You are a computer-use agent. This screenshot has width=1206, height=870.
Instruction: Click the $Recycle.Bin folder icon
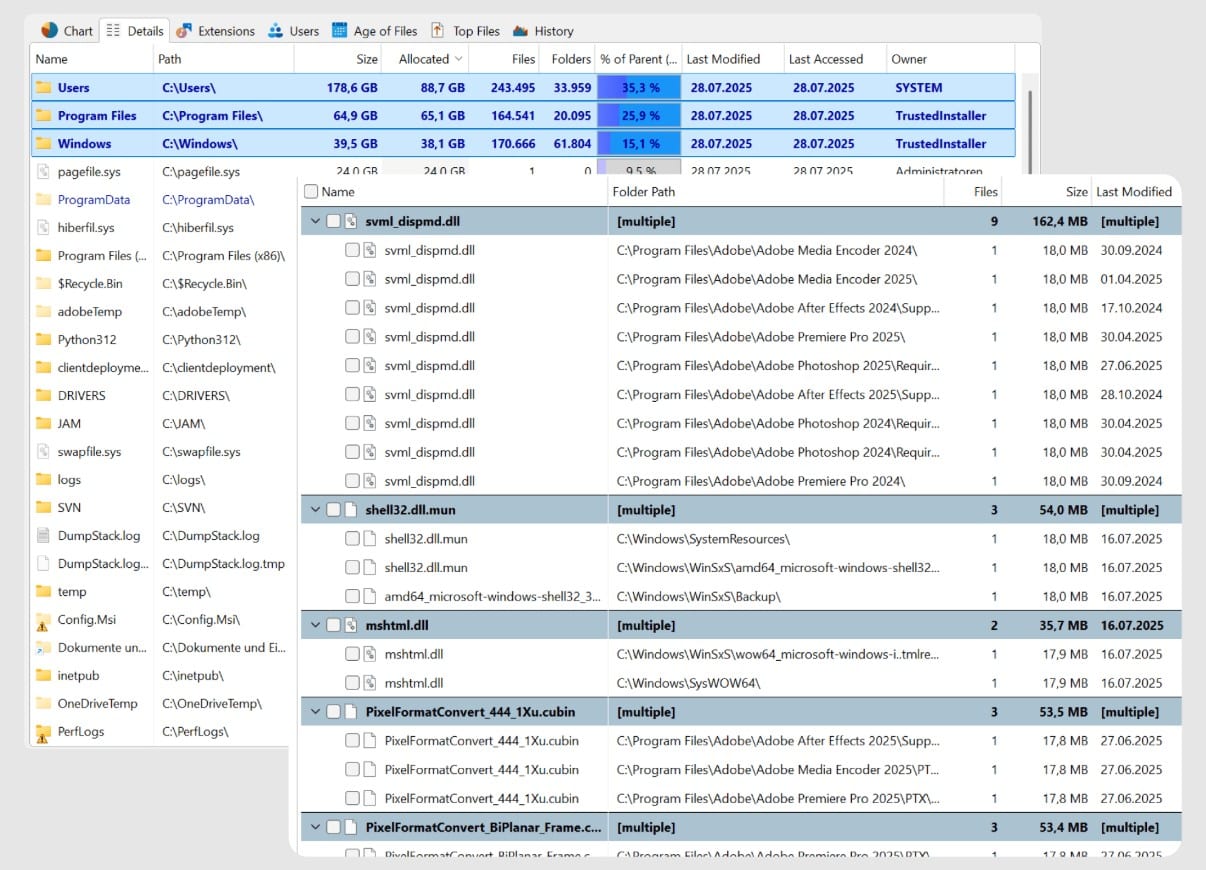[x=43, y=283]
